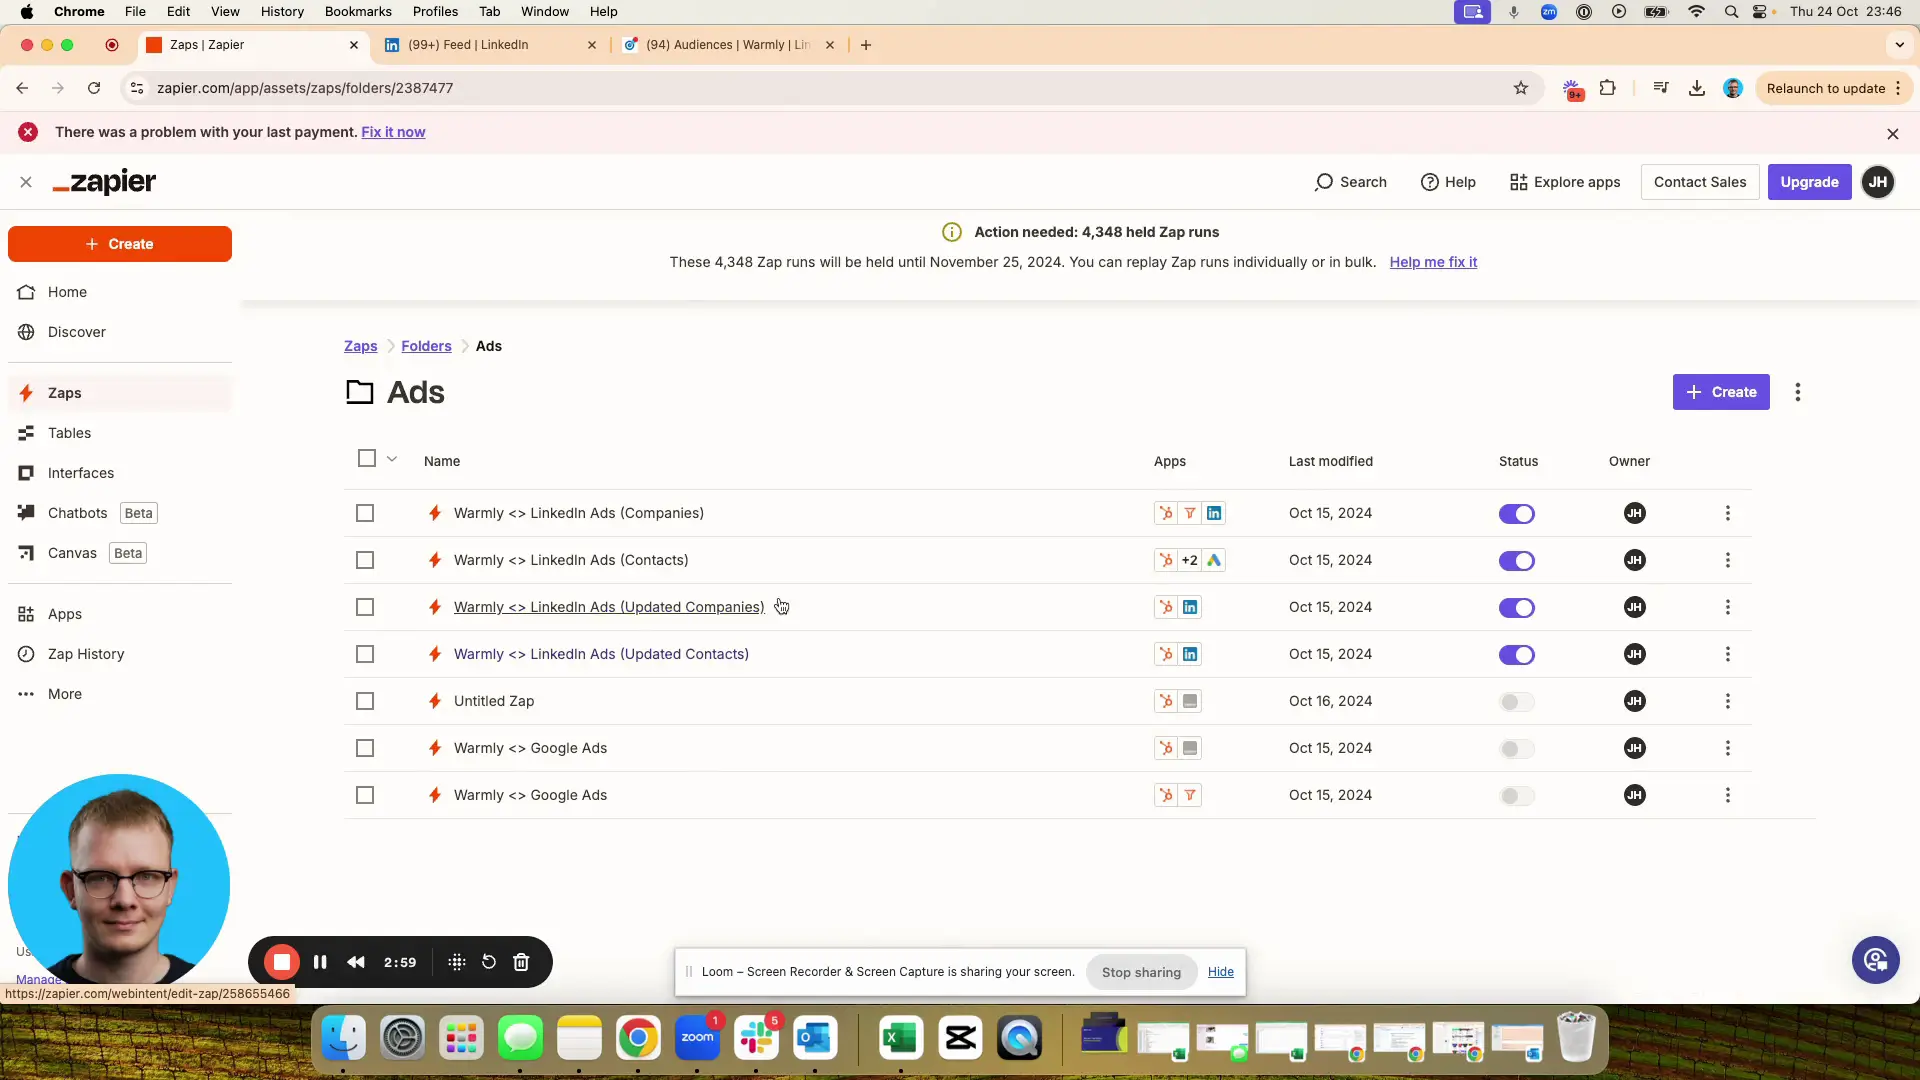Image resolution: width=1920 pixels, height=1080 pixels.
Task: Delete the Loom recording
Action: [x=521, y=962]
